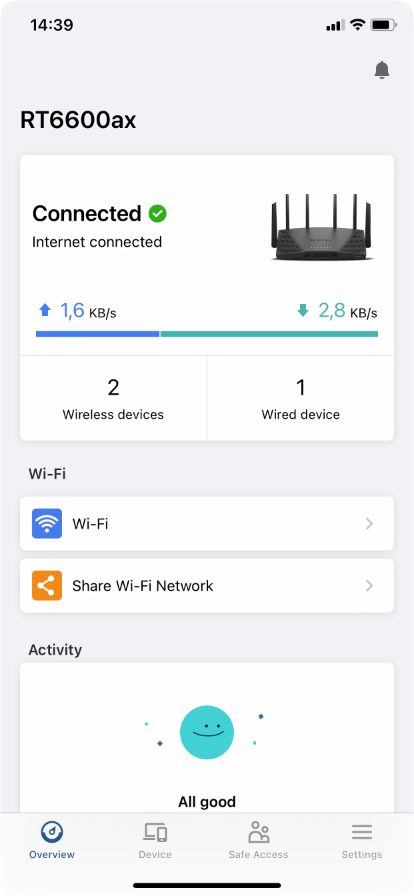414x896 pixels.
Task: Open Share Wi-Fi Network chevron
Action: [x=369, y=586]
